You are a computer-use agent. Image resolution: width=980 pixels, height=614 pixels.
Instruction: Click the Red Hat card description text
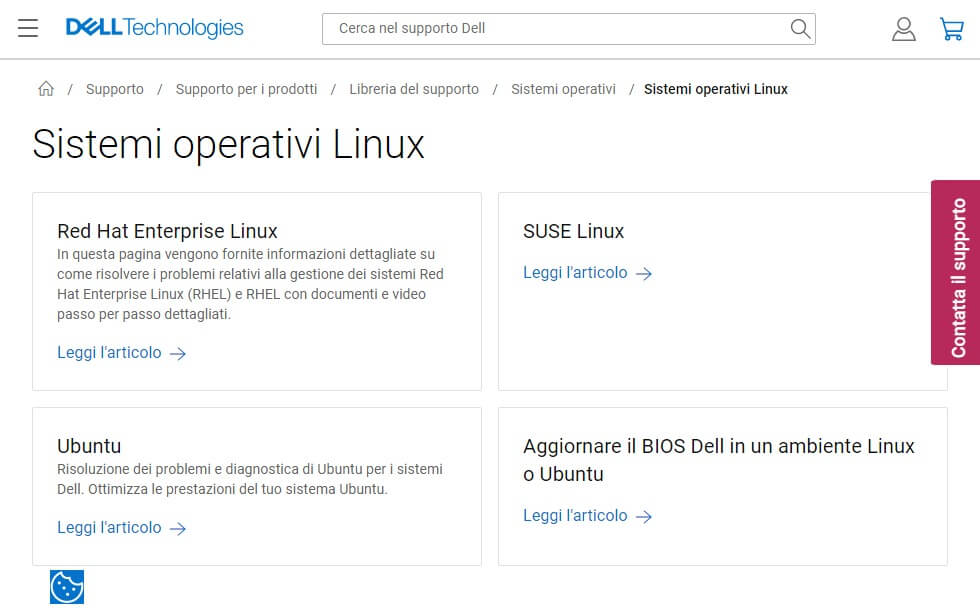pyautogui.click(x=250, y=284)
